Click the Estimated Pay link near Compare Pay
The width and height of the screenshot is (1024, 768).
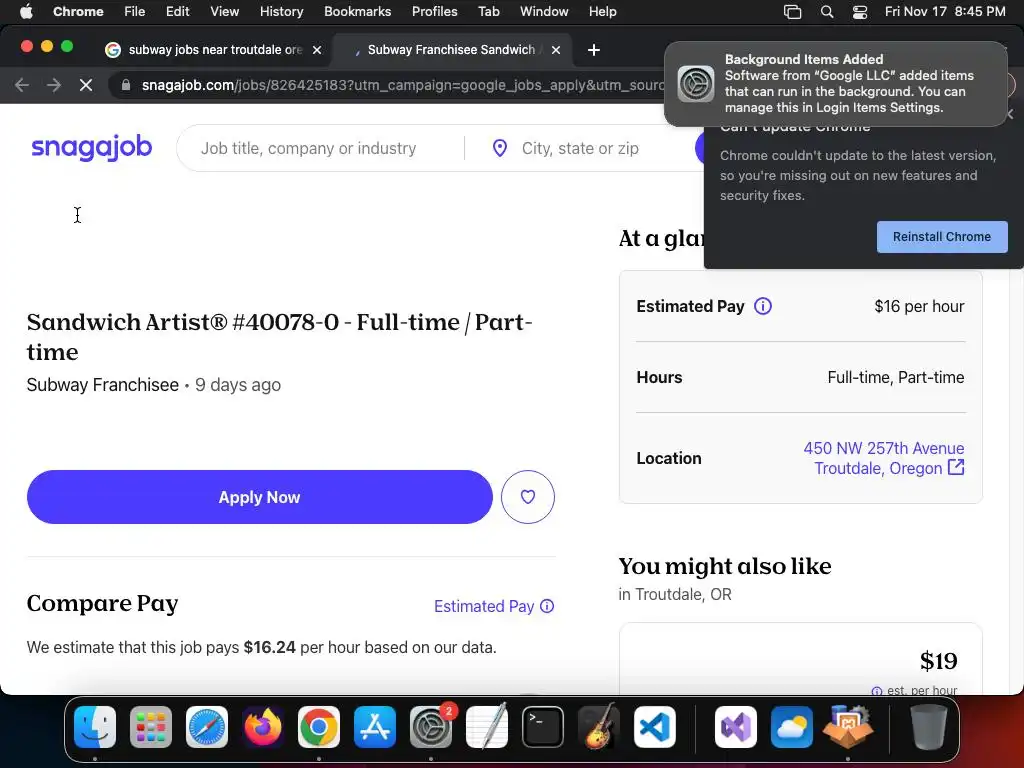coord(484,606)
